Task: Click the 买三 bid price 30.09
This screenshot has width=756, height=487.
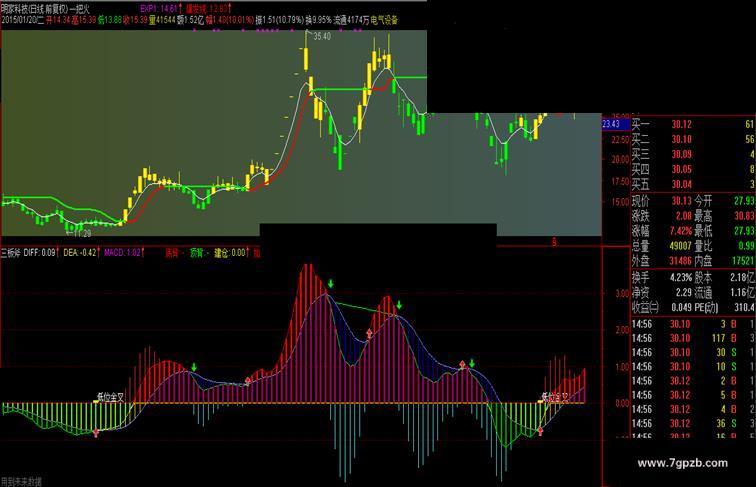Action: (x=682, y=154)
